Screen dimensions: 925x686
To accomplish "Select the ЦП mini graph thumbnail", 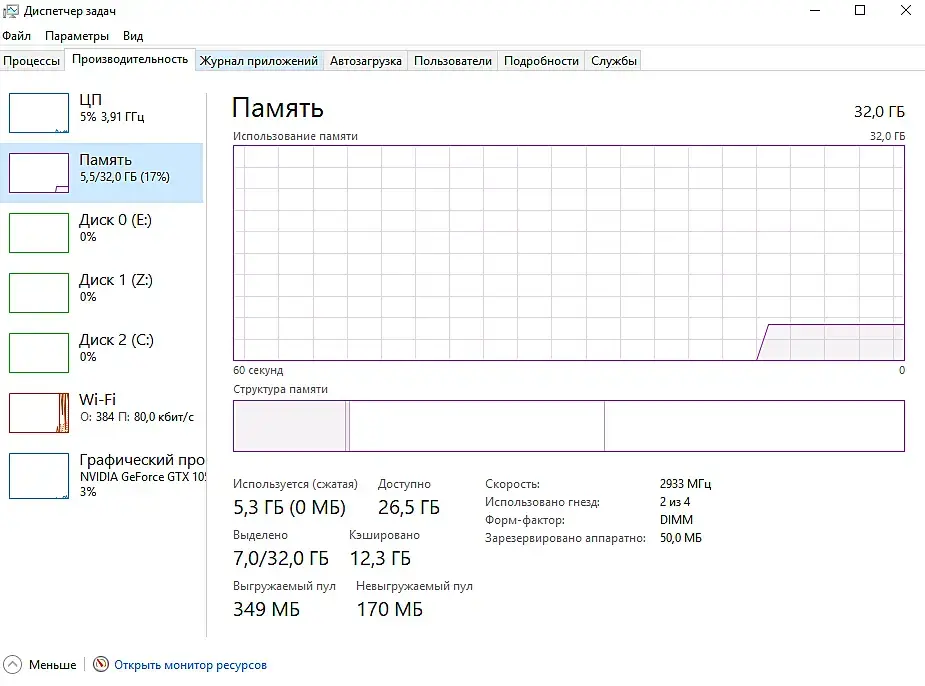I will [39, 113].
